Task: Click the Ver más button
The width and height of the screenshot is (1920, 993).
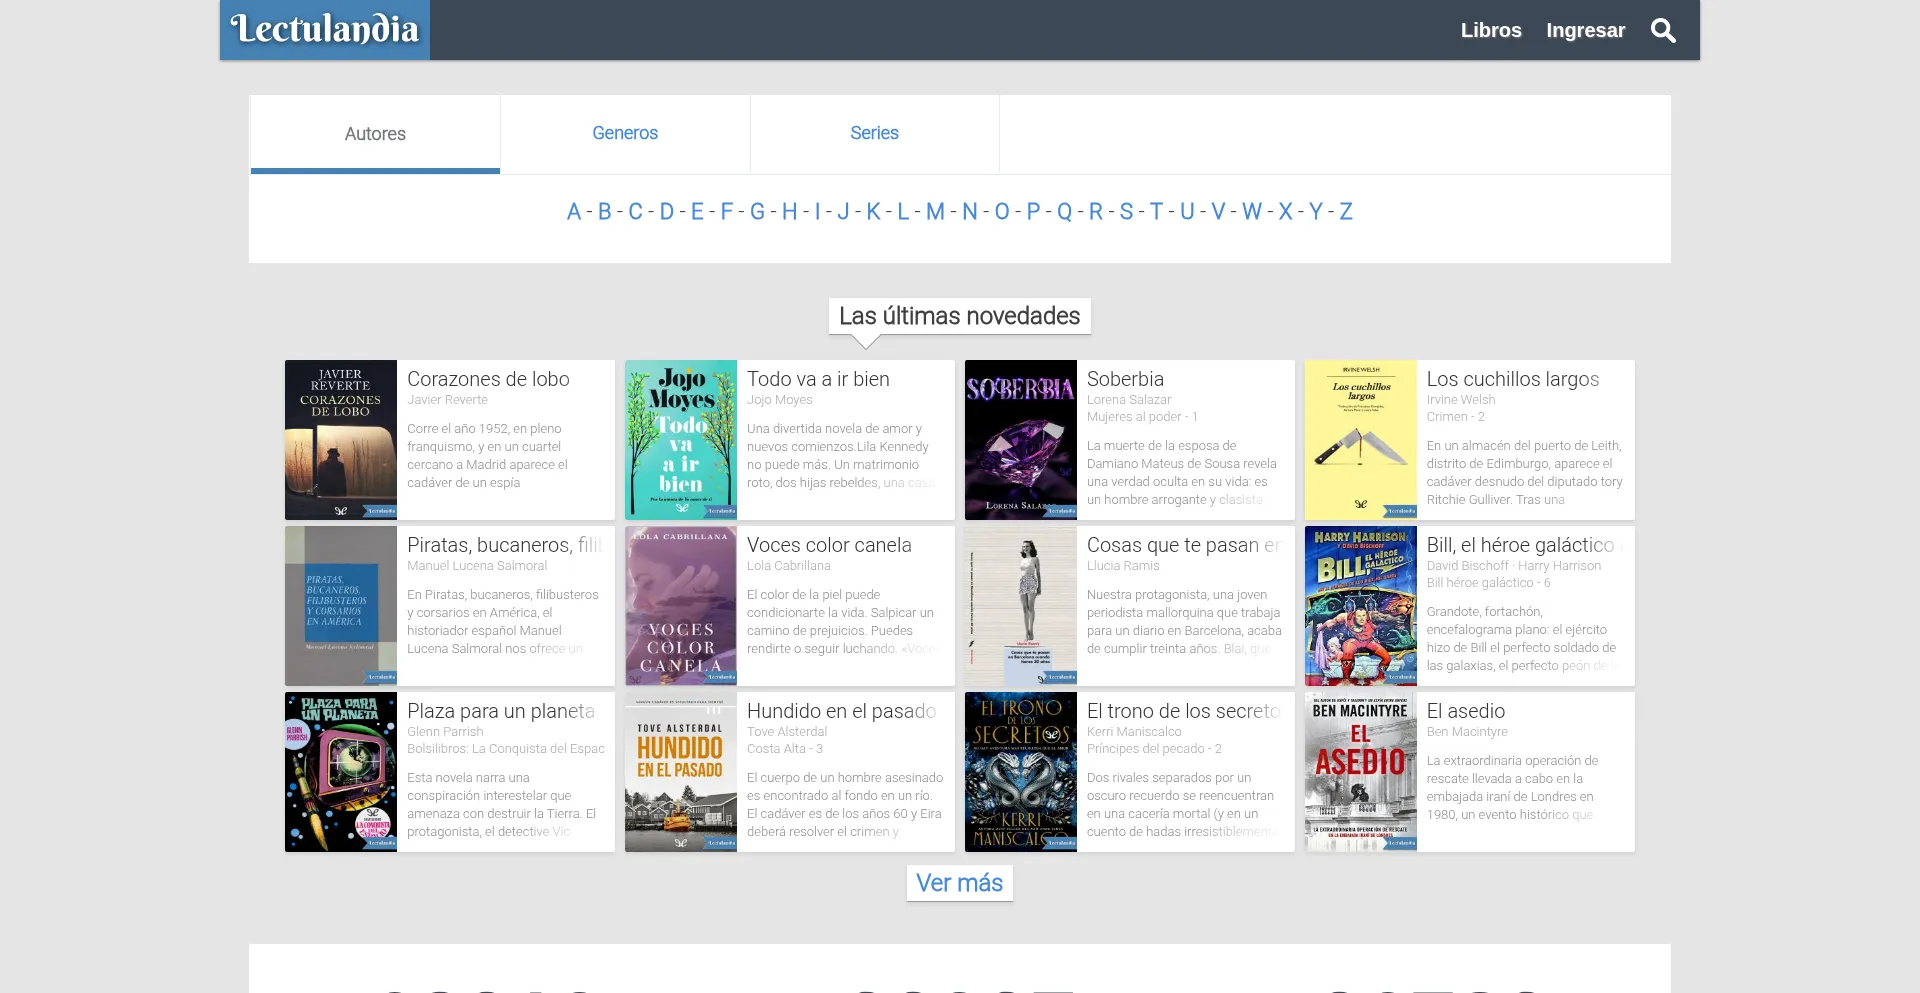Action: (959, 883)
